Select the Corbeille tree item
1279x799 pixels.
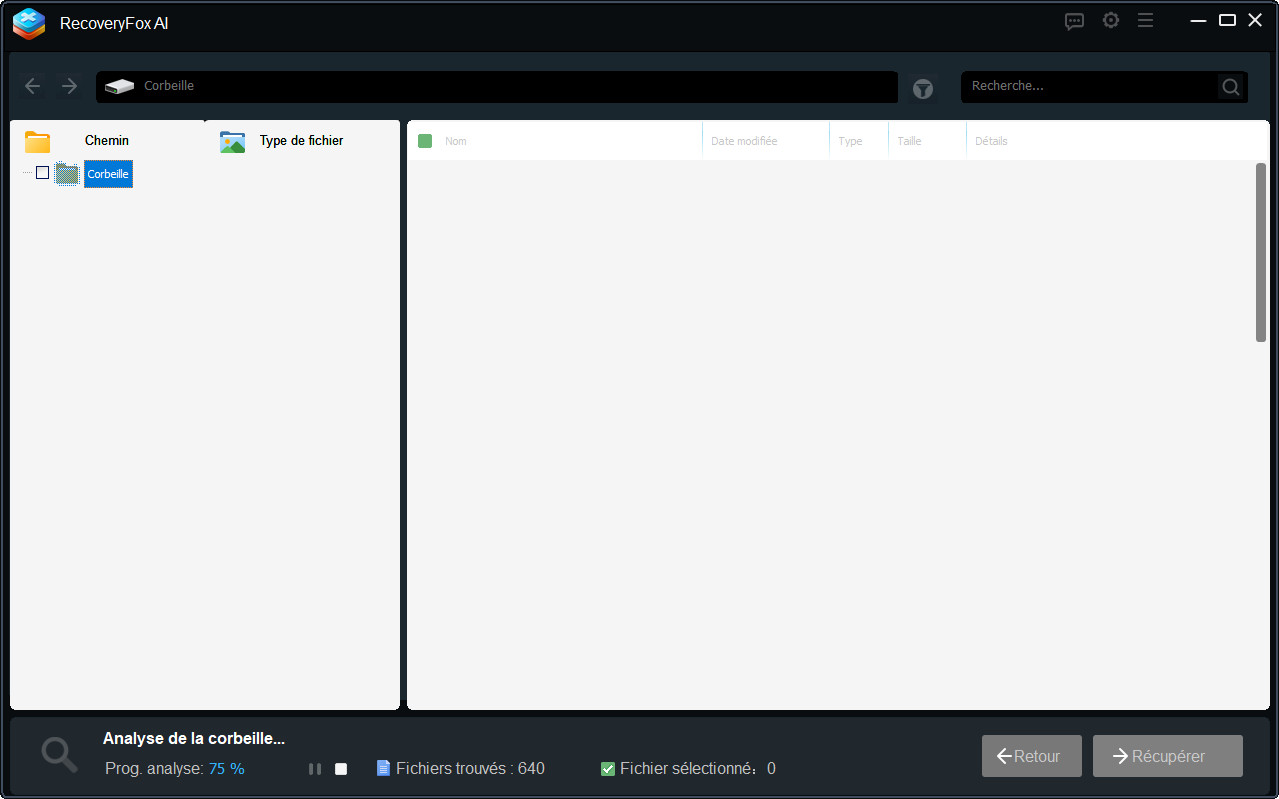tap(108, 174)
